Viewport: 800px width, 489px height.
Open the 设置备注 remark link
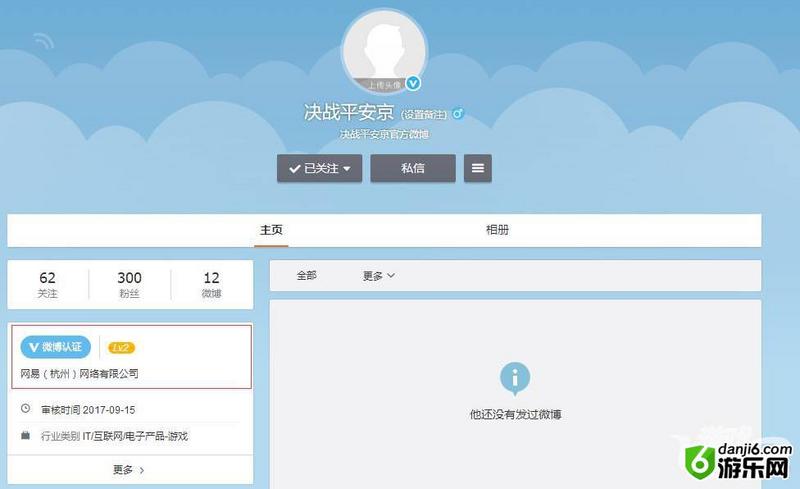423,114
